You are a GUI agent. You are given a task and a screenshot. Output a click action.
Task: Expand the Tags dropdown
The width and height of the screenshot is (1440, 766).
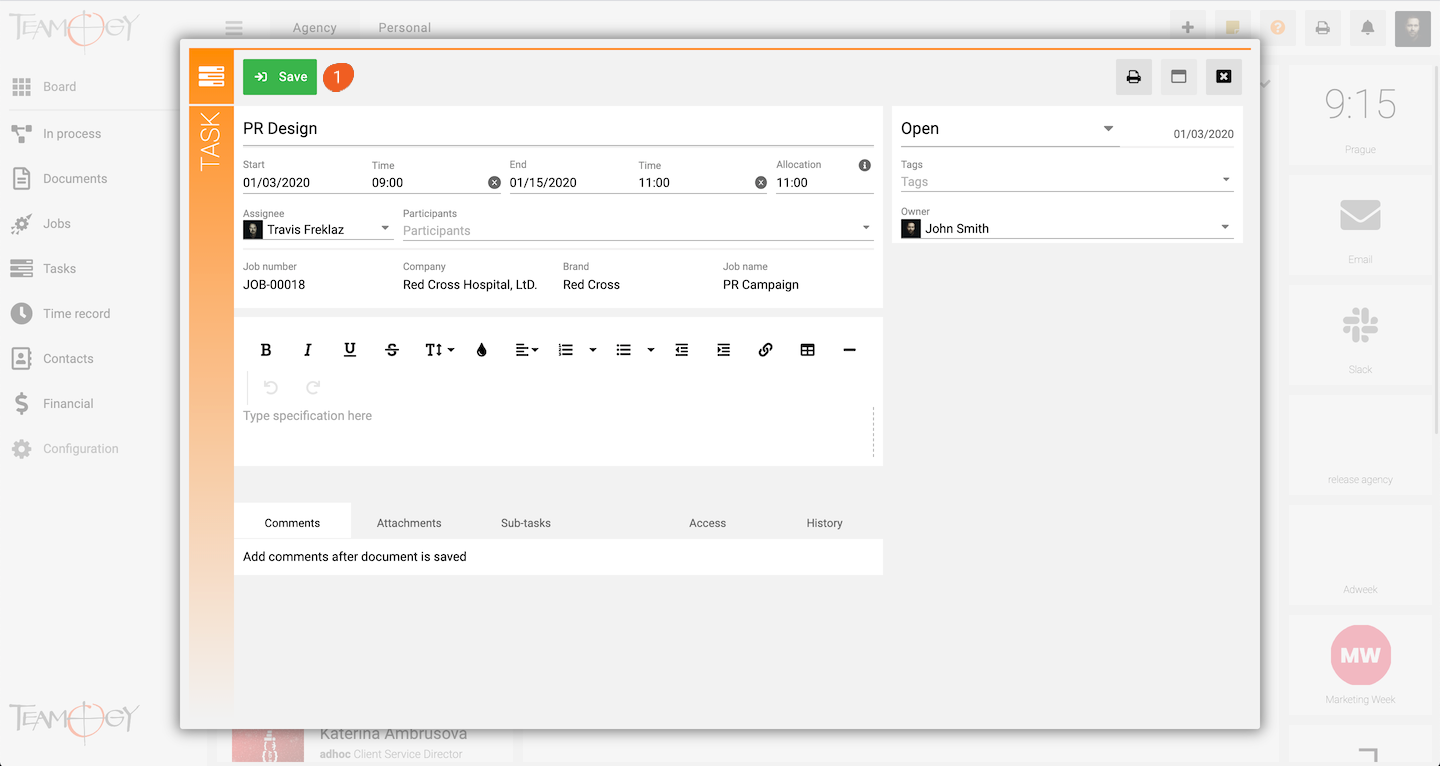pos(1226,181)
